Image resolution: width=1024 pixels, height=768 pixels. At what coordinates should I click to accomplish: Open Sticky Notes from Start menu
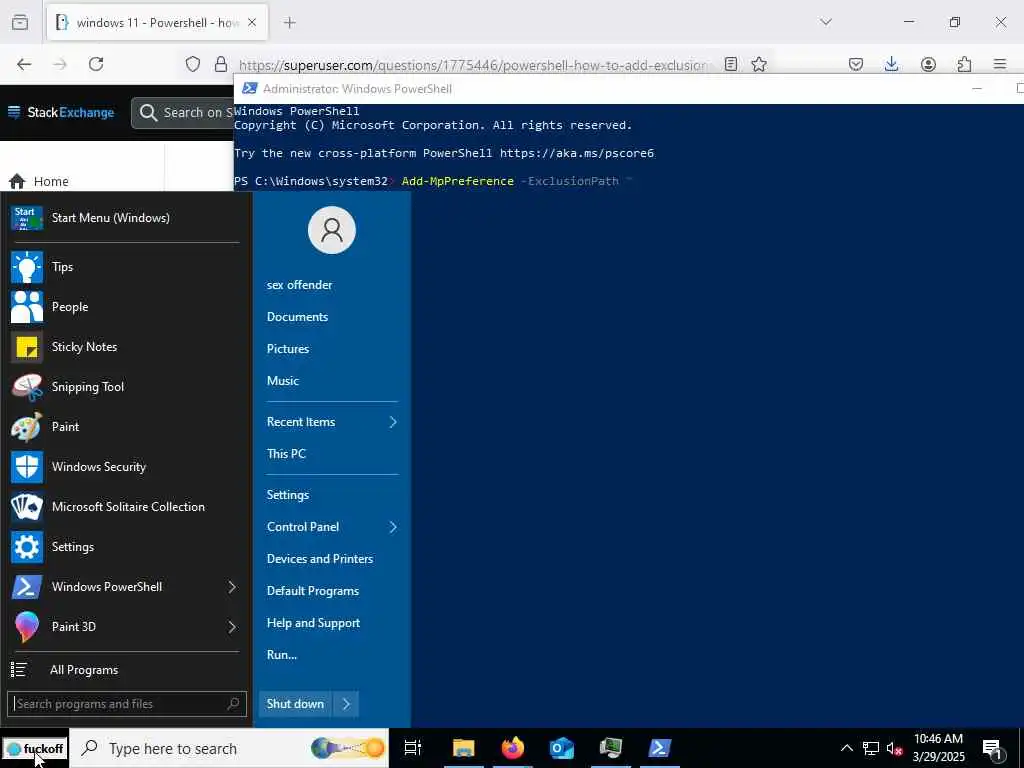[124, 347]
